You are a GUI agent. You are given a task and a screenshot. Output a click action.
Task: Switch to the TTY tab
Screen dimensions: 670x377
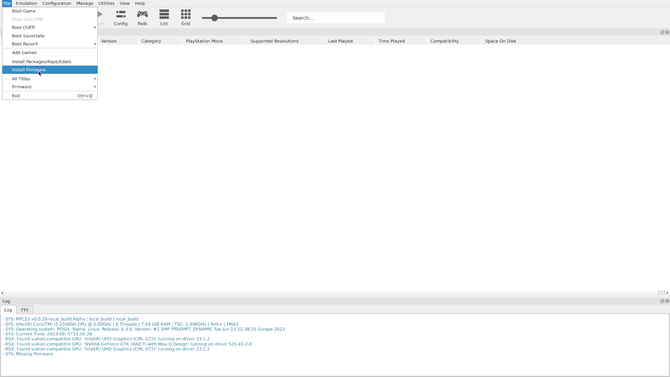point(25,310)
